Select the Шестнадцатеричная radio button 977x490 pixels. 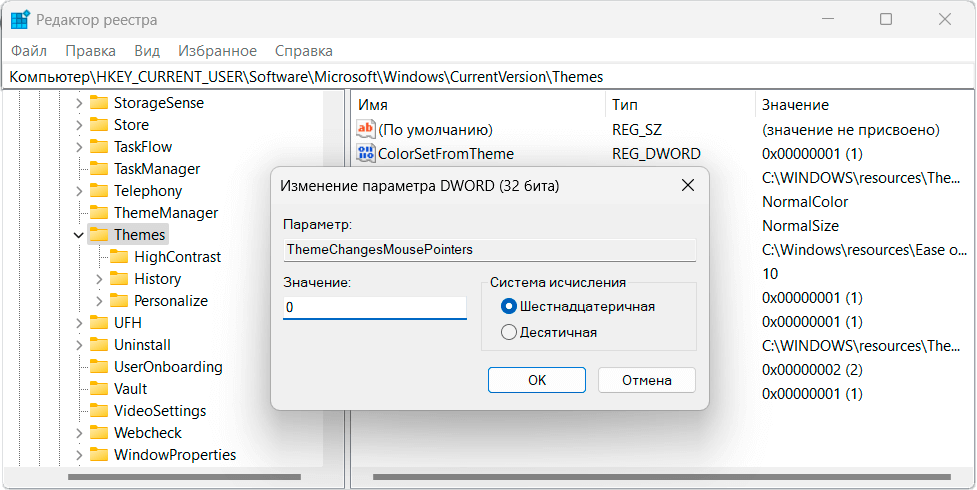click(509, 306)
